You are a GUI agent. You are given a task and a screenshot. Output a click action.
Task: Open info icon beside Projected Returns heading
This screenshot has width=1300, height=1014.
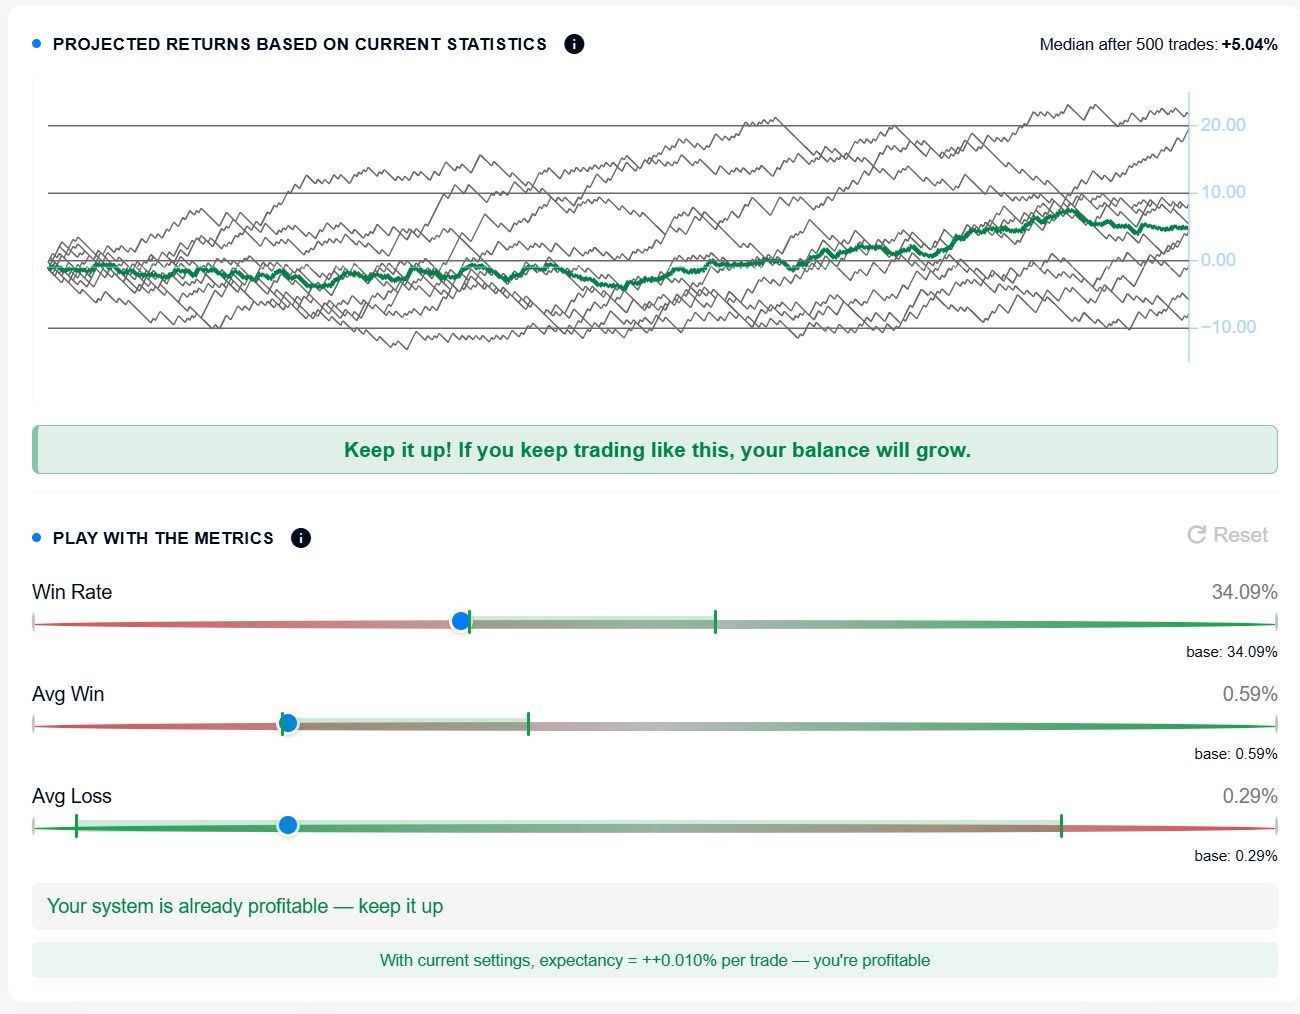click(574, 44)
